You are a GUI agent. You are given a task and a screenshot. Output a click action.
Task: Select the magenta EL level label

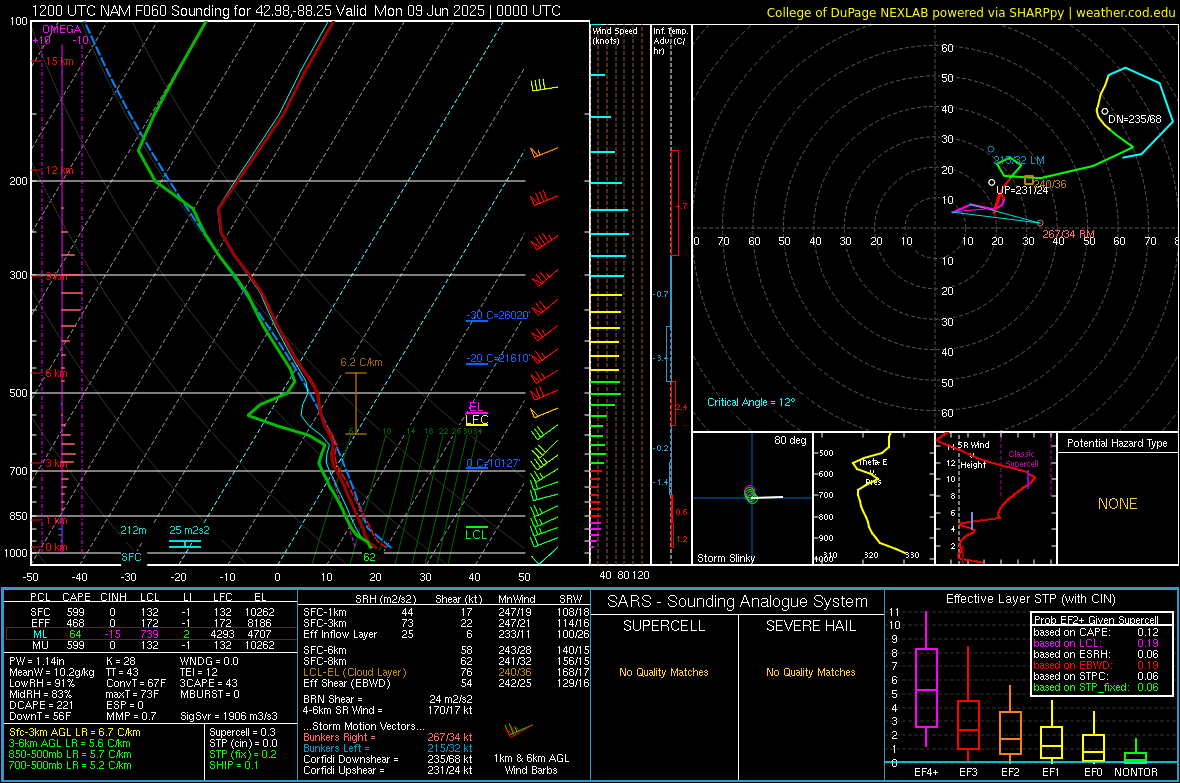(x=476, y=407)
